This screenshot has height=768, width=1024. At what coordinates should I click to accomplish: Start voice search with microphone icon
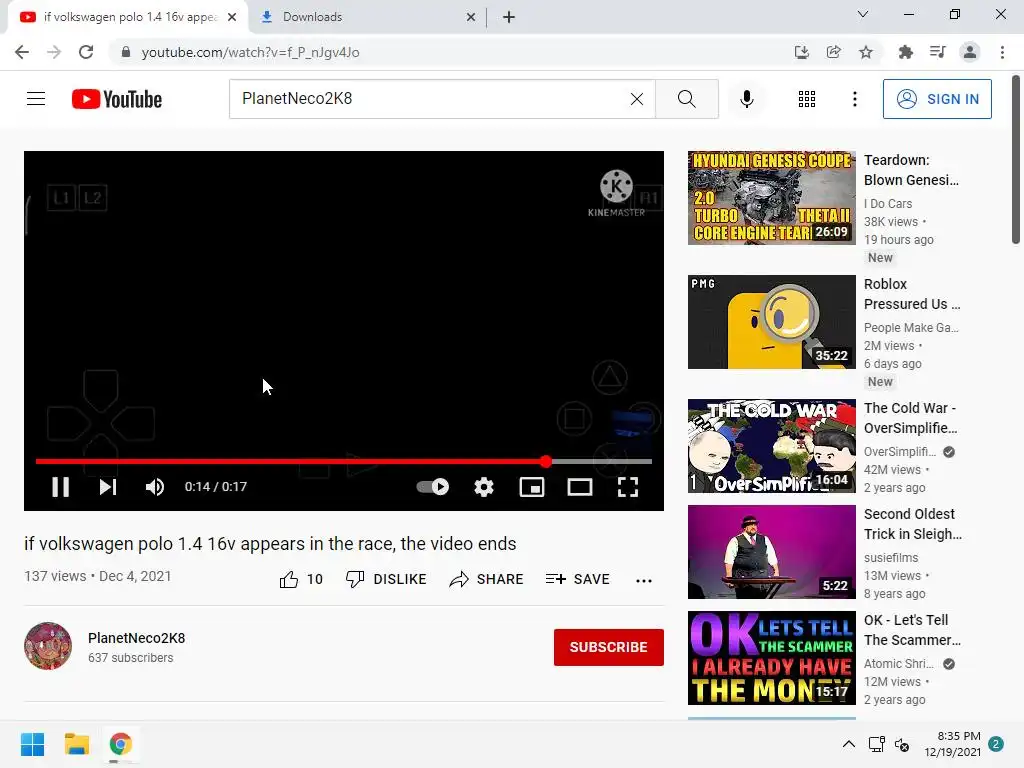click(746, 99)
